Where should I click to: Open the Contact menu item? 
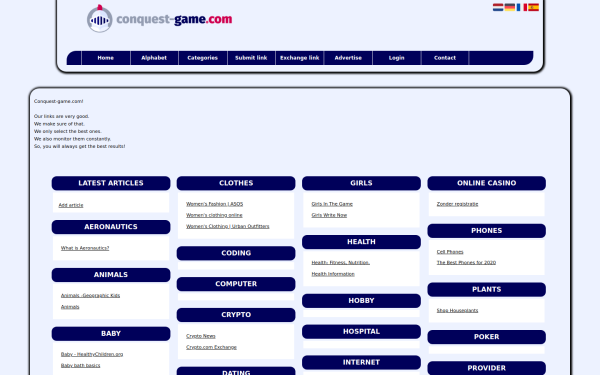(x=445, y=58)
